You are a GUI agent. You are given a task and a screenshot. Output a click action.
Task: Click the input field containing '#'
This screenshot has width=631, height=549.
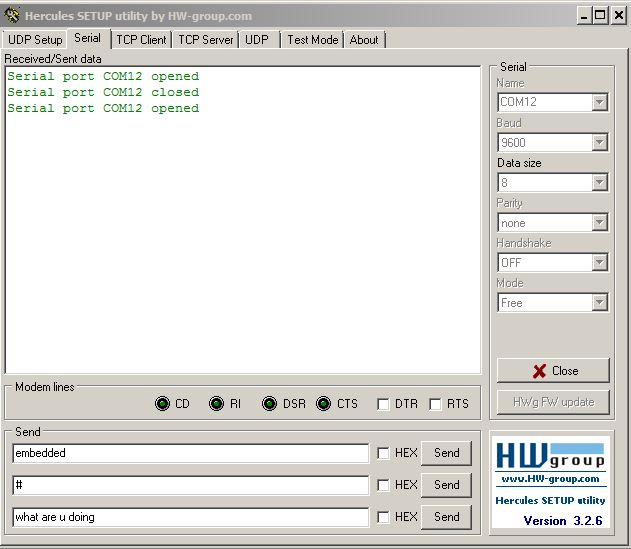pyautogui.click(x=190, y=485)
